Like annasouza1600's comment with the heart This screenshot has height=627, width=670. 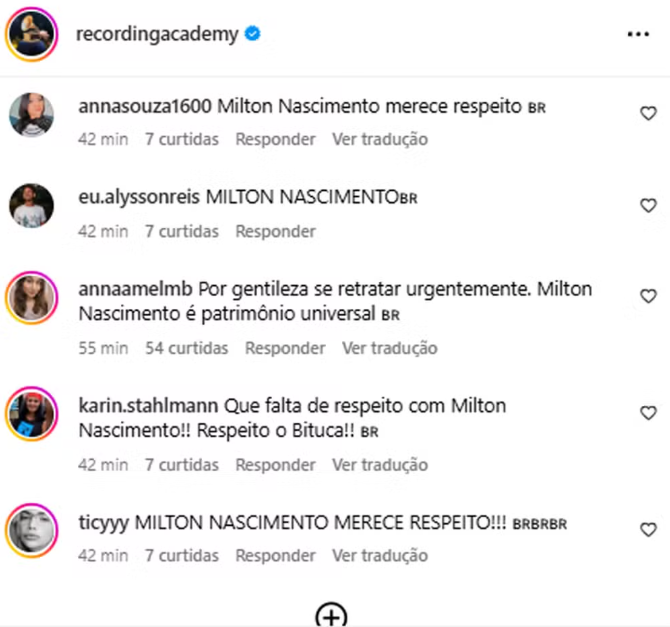[x=648, y=113]
